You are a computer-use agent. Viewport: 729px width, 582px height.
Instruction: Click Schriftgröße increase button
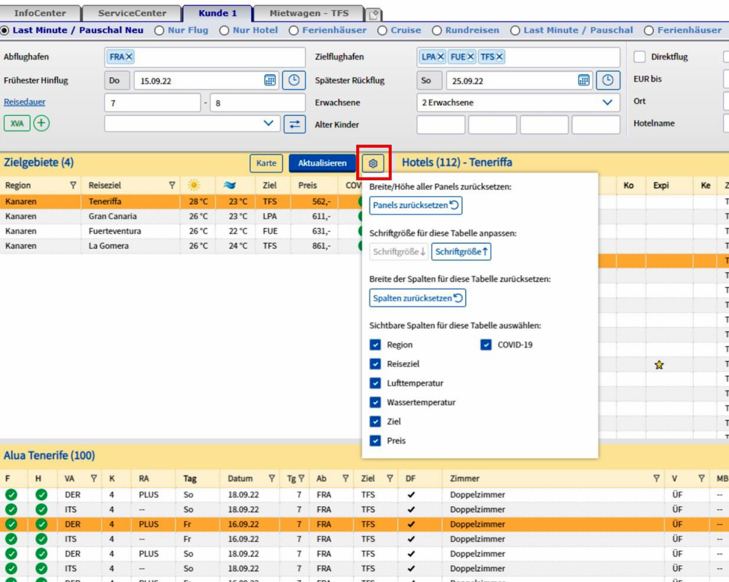pos(461,251)
